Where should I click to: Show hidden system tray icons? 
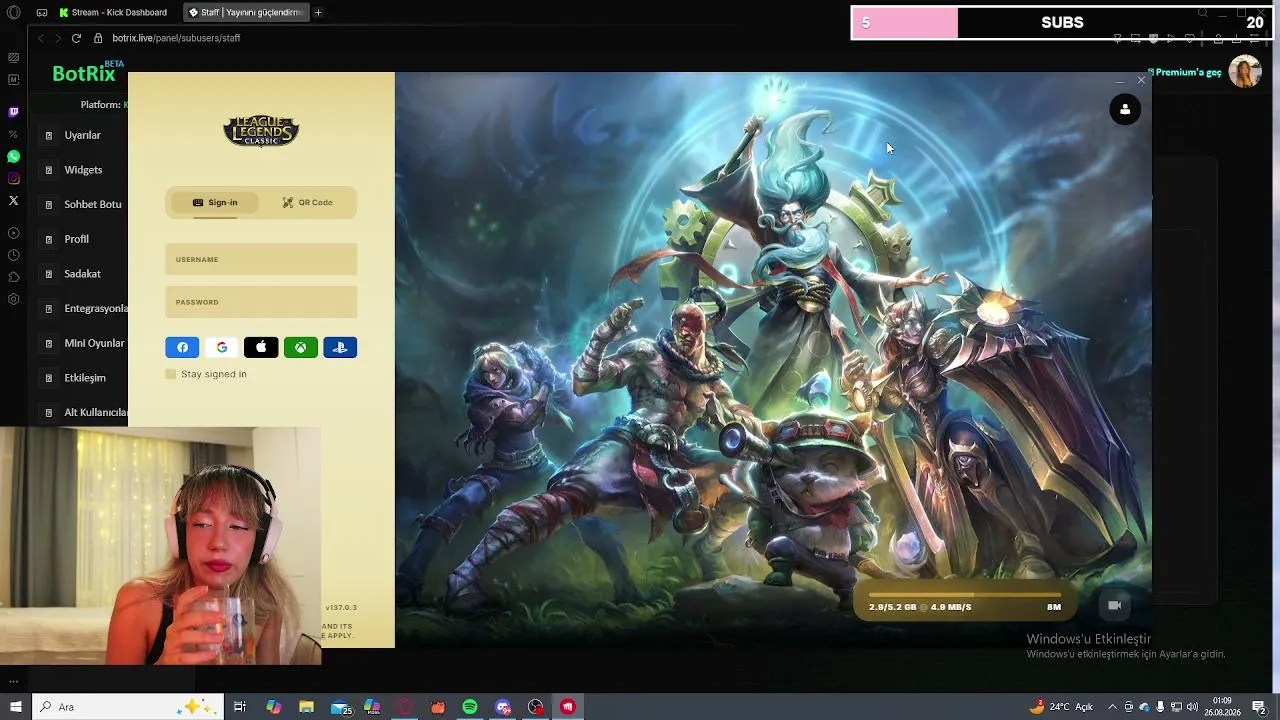point(1113,707)
